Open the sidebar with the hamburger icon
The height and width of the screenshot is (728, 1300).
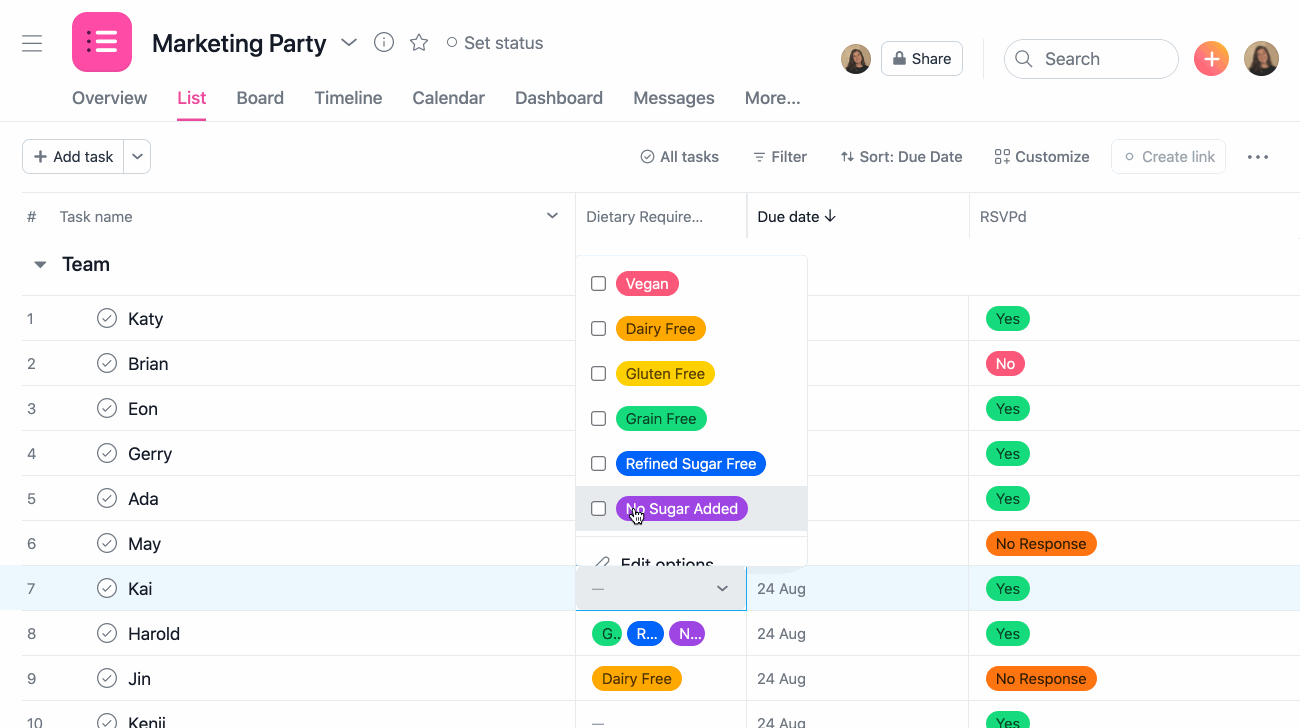32,42
